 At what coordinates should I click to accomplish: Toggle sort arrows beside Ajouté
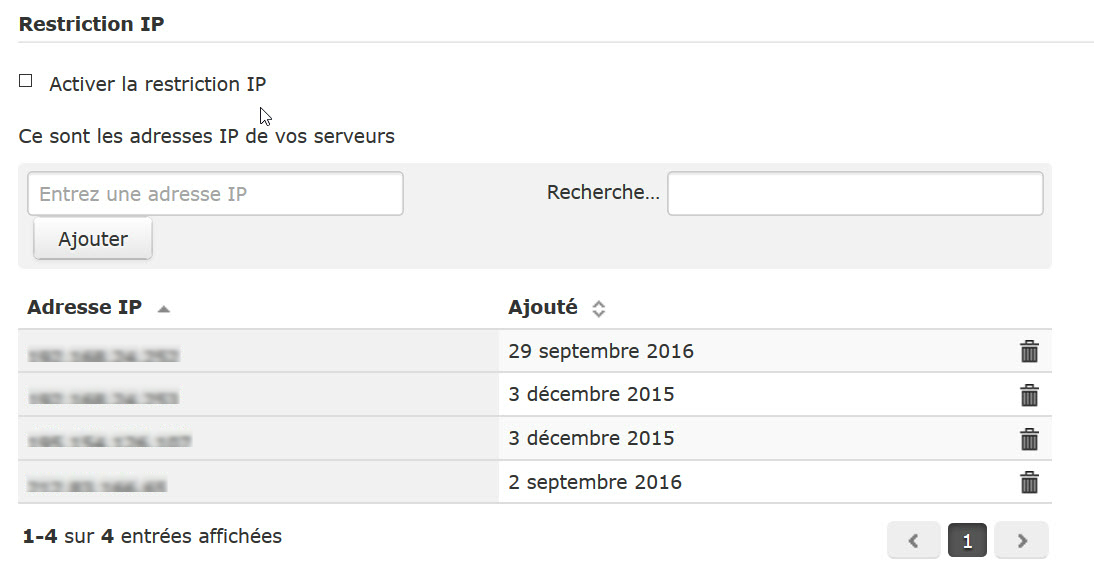(x=599, y=308)
